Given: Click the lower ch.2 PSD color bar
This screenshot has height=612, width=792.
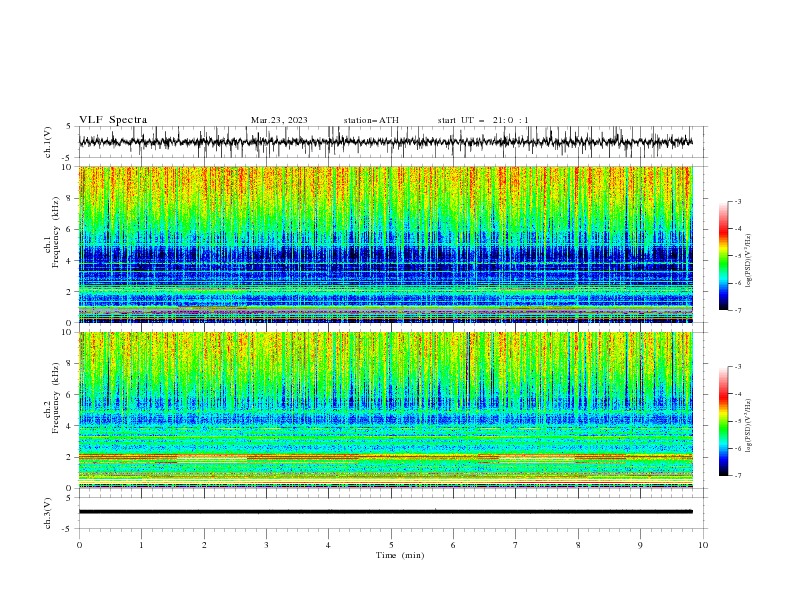Looking at the screenshot, I should point(724,421).
